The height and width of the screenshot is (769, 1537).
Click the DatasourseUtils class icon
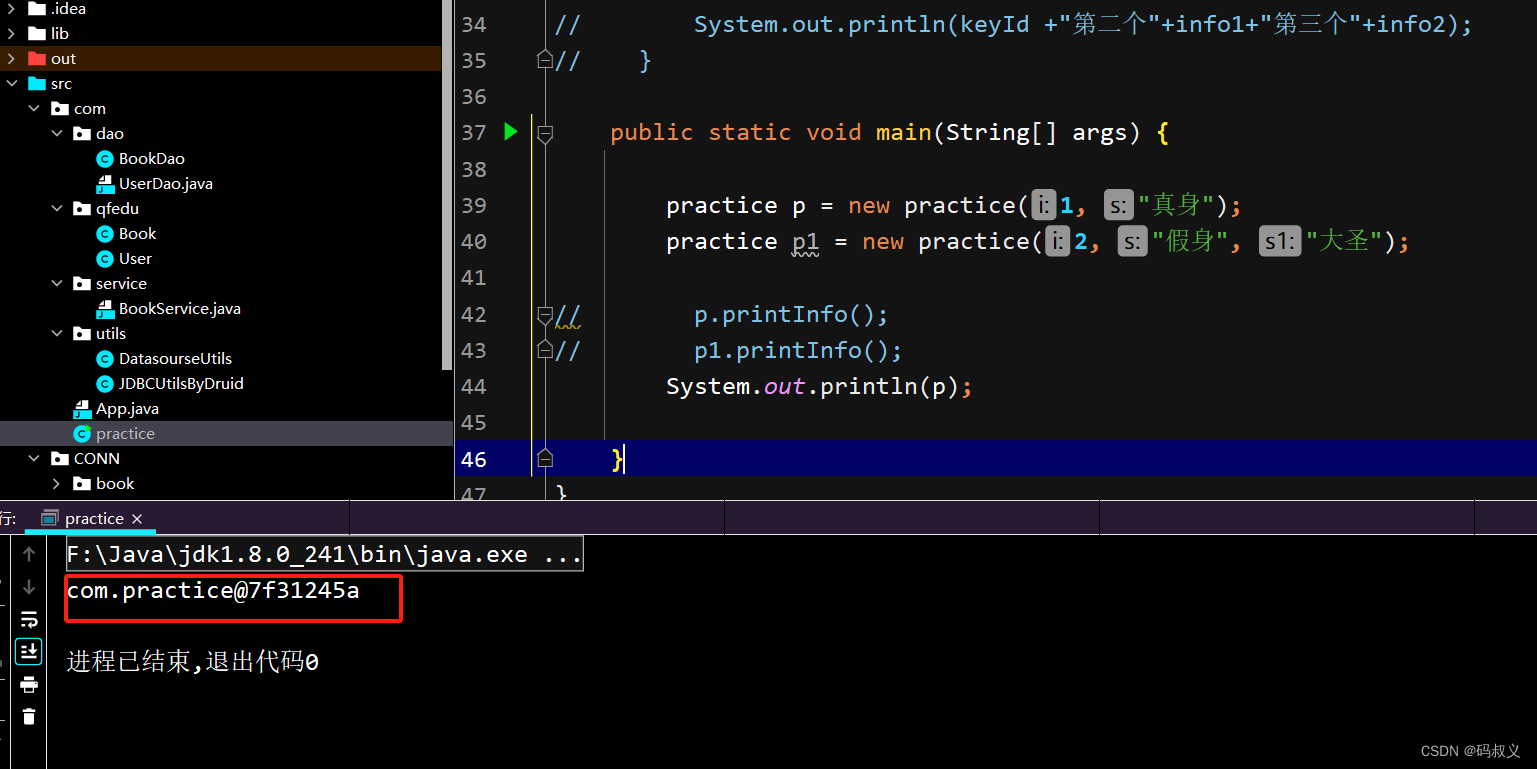point(105,359)
